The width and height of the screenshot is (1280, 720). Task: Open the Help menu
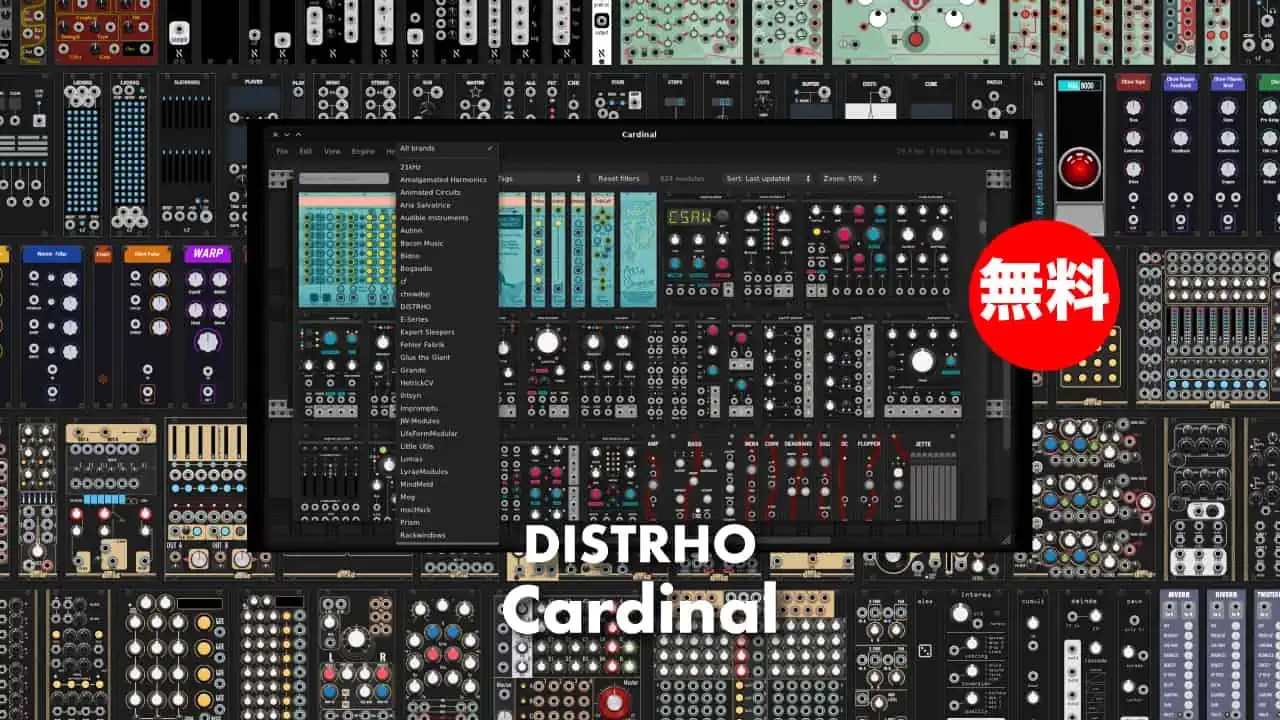pos(390,151)
